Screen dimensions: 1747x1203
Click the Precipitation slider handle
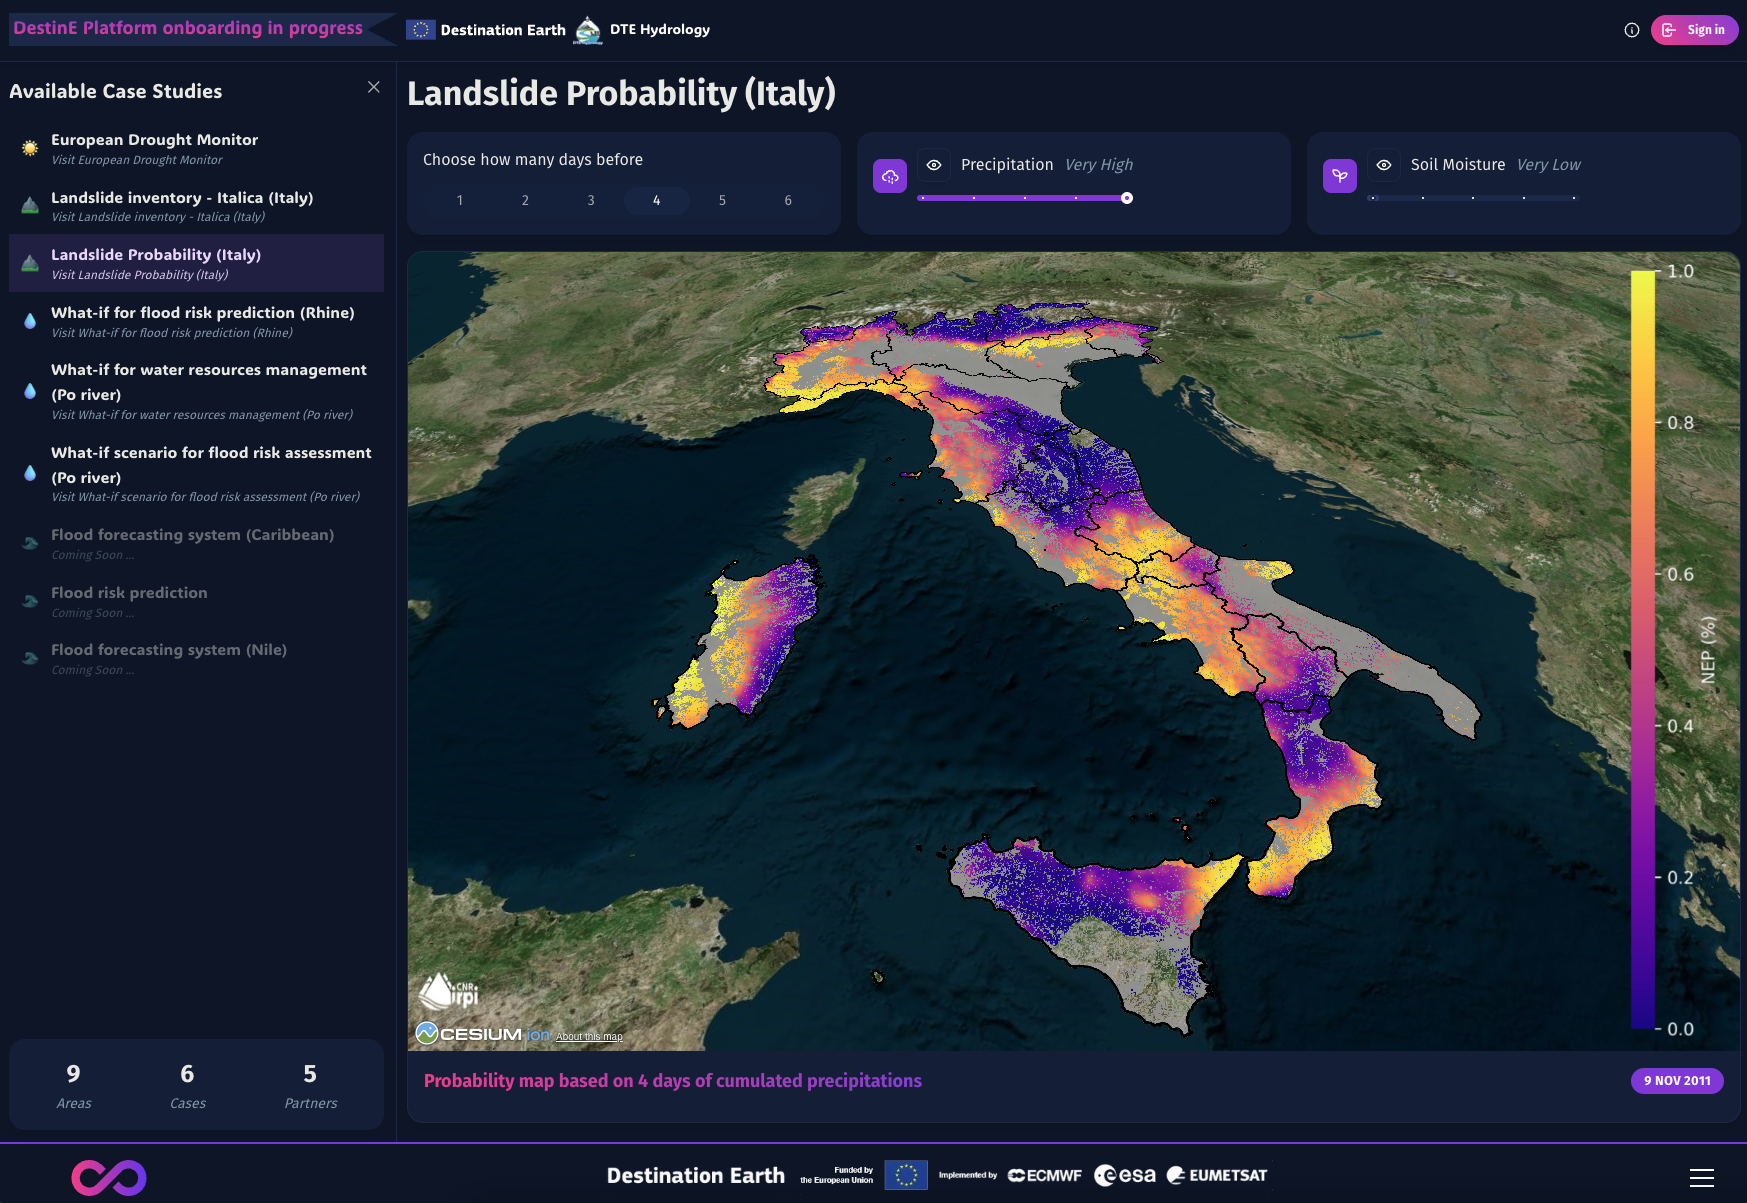(x=1127, y=198)
